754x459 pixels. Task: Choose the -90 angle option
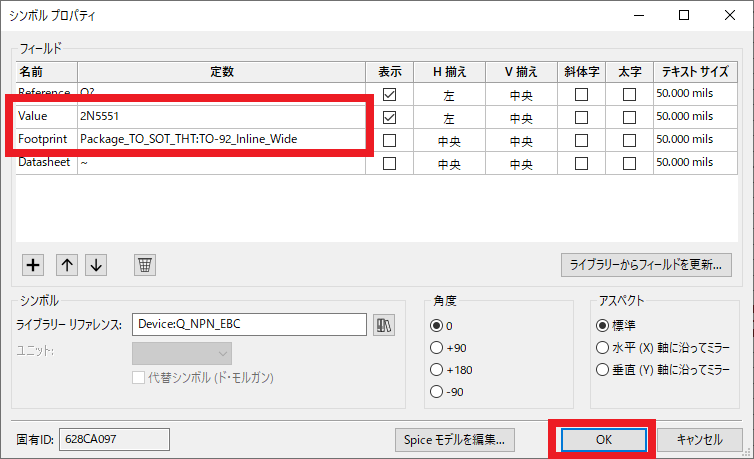(436, 391)
